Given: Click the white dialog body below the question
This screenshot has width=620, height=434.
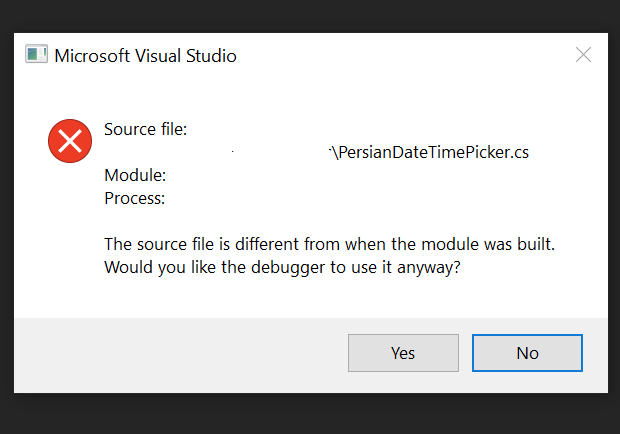Looking at the screenshot, I should 311,298.
